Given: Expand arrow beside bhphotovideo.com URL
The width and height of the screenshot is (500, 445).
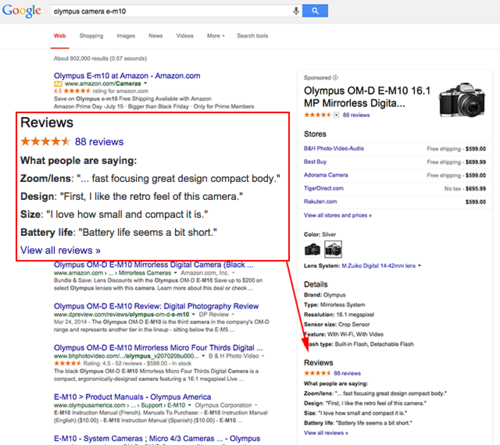Looking at the screenshot, I should coord(203,356).
